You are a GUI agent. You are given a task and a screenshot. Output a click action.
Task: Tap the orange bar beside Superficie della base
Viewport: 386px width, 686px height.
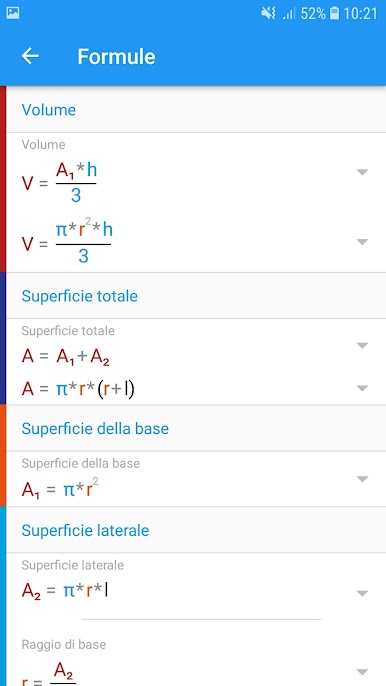(x=3, y=455)
